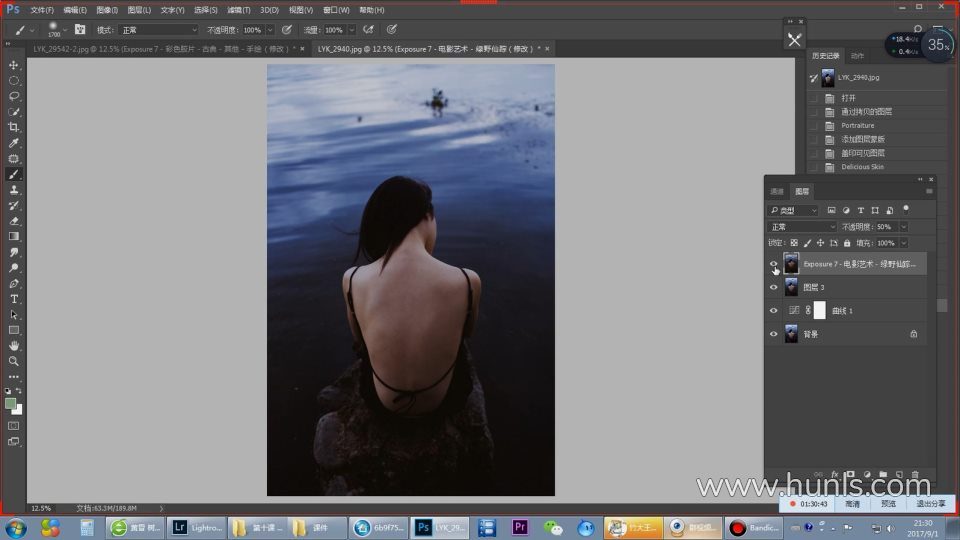Open brush preset picker arrow
The width and height of the screenshot is (960, 540).
coord(65,29)
